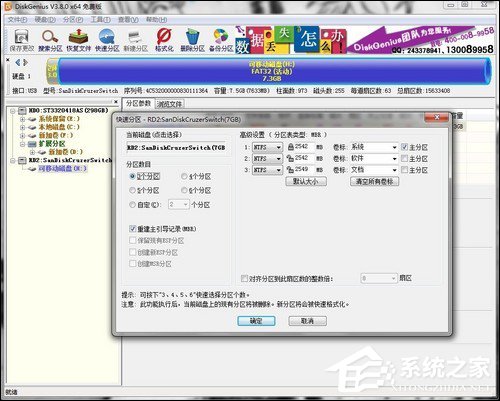
Task: Open the 硬盘(D) menu
Action: point(45,20)
